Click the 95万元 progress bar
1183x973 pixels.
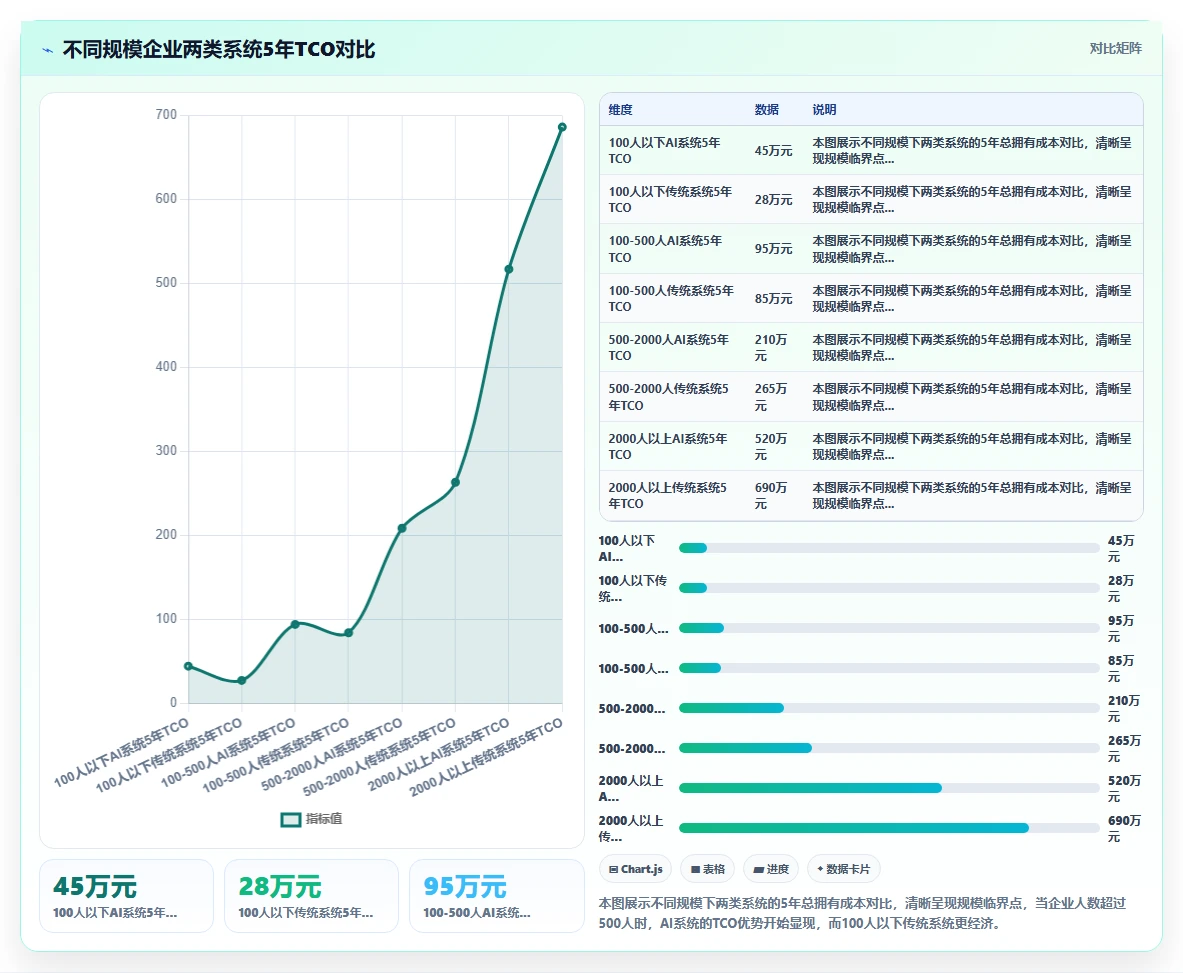point(889,628)
